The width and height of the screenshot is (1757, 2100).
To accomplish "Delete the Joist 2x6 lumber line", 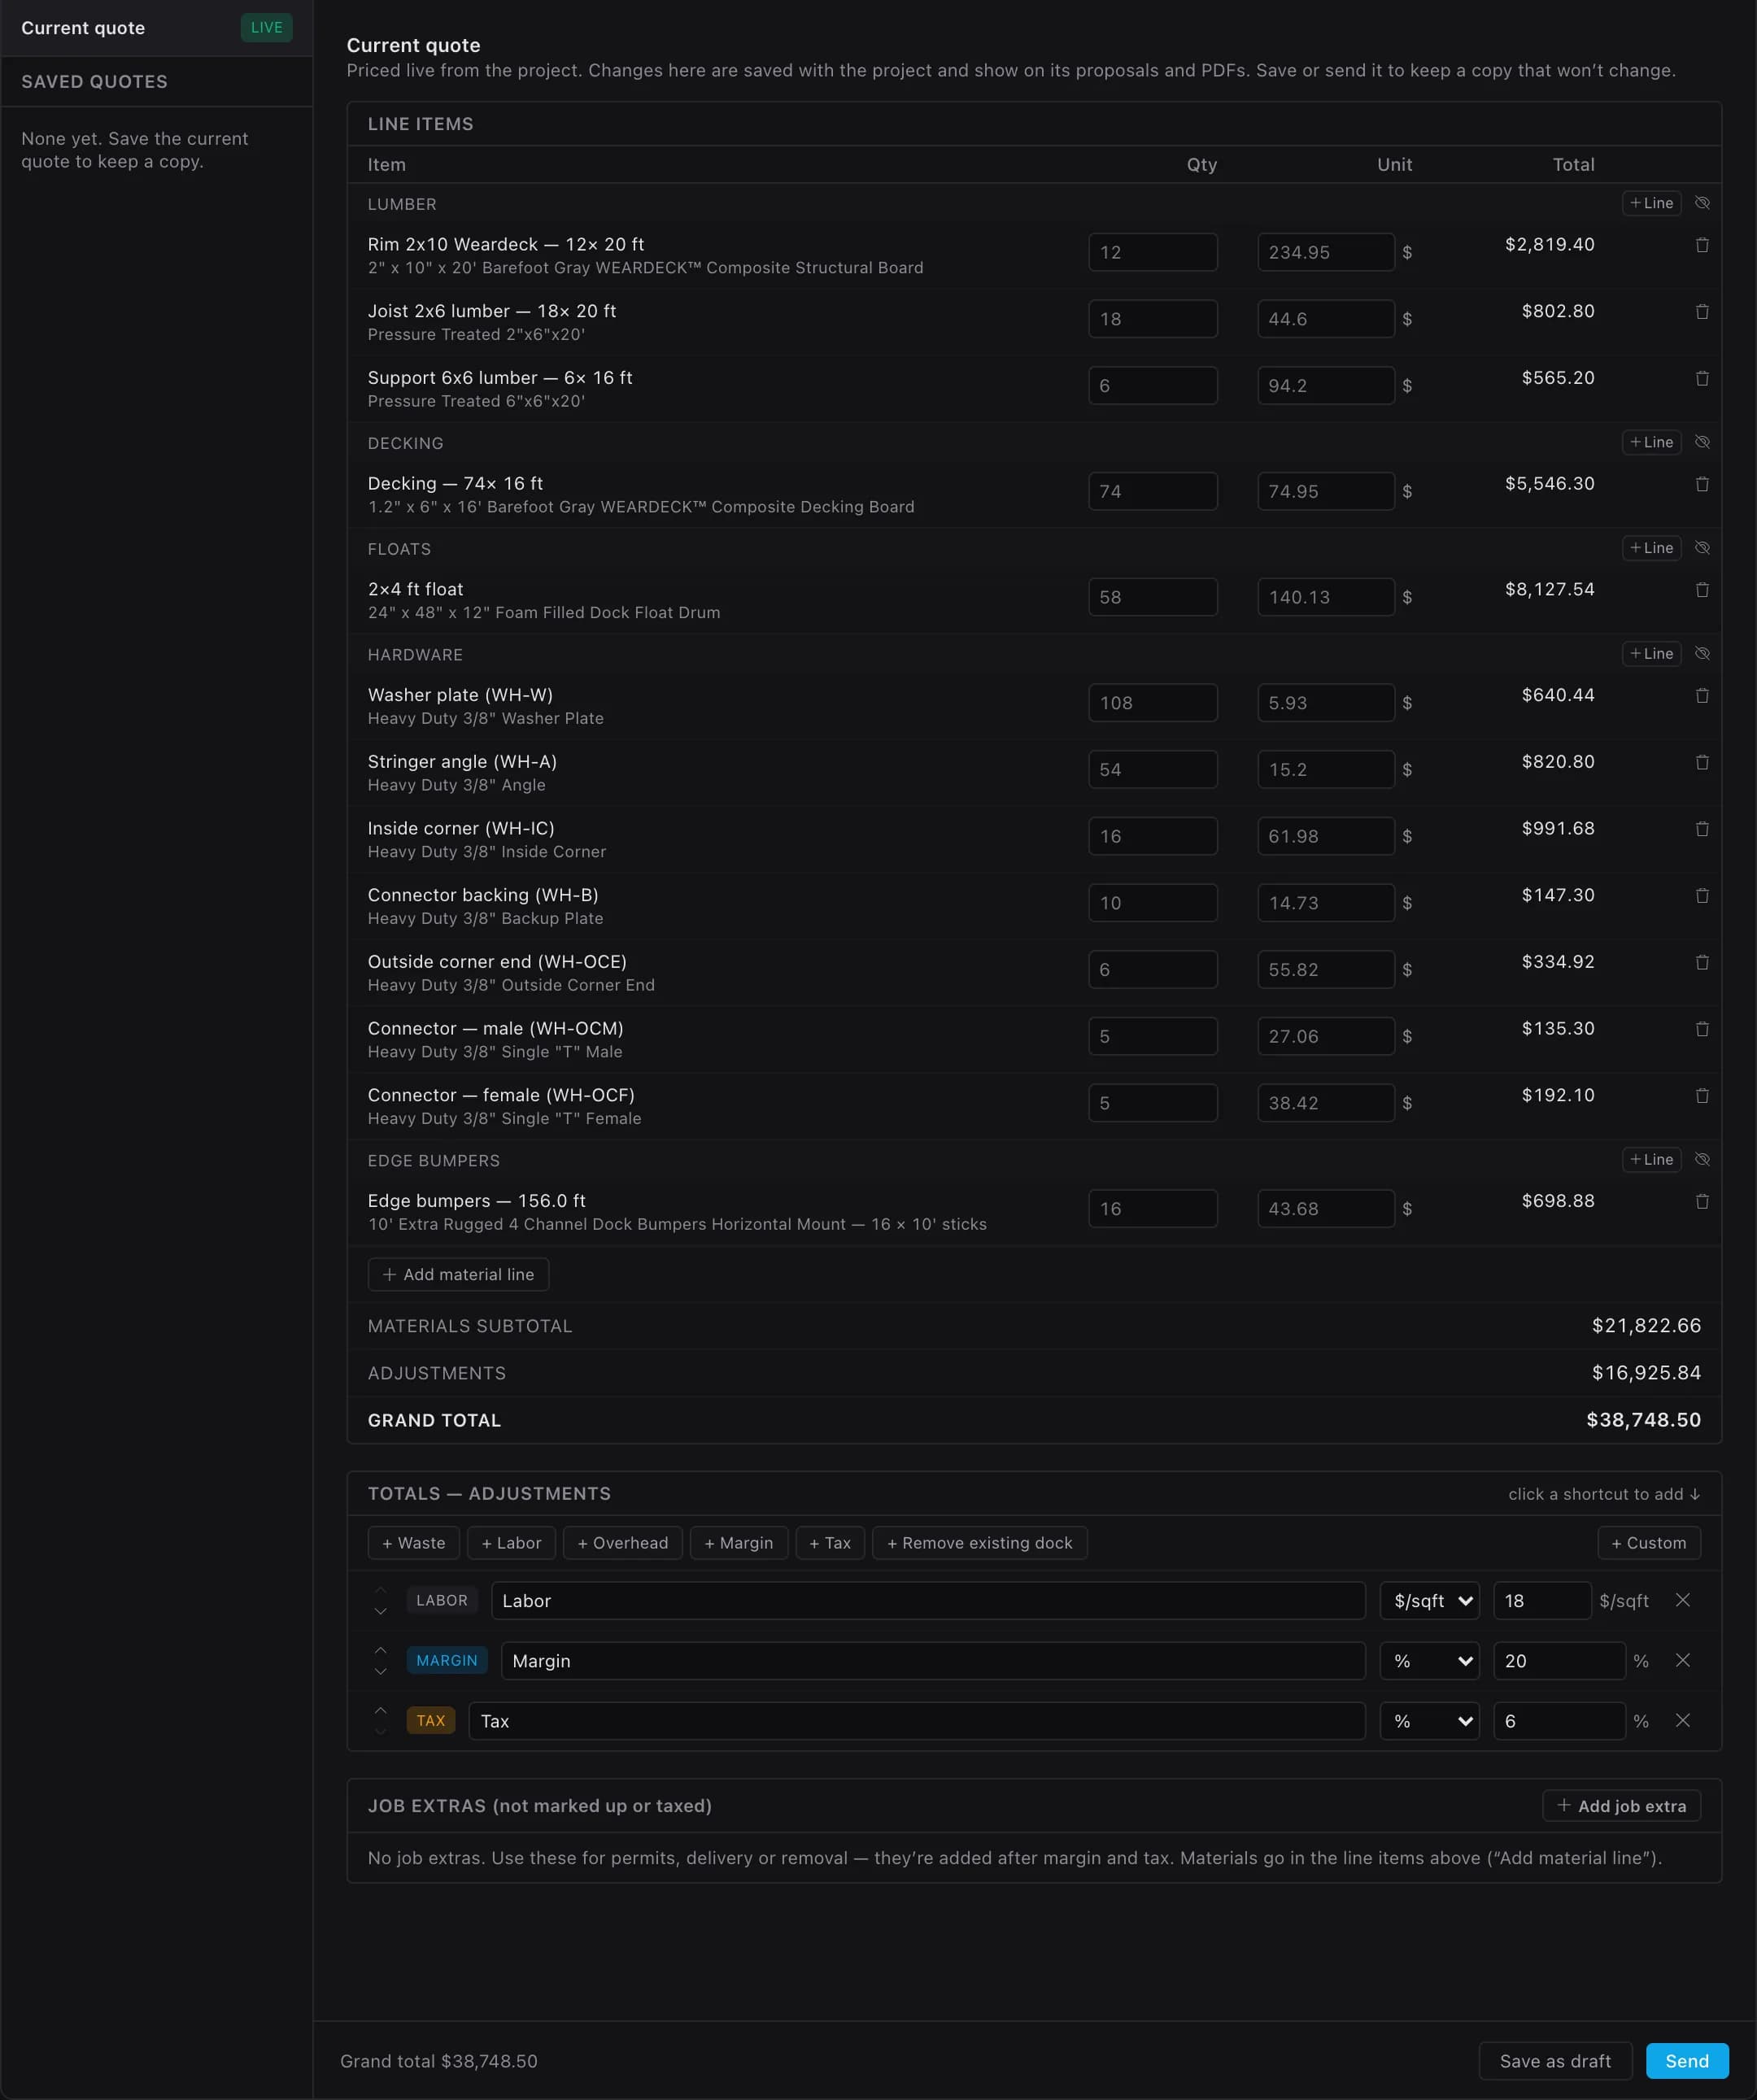I will pos(1702,312).
